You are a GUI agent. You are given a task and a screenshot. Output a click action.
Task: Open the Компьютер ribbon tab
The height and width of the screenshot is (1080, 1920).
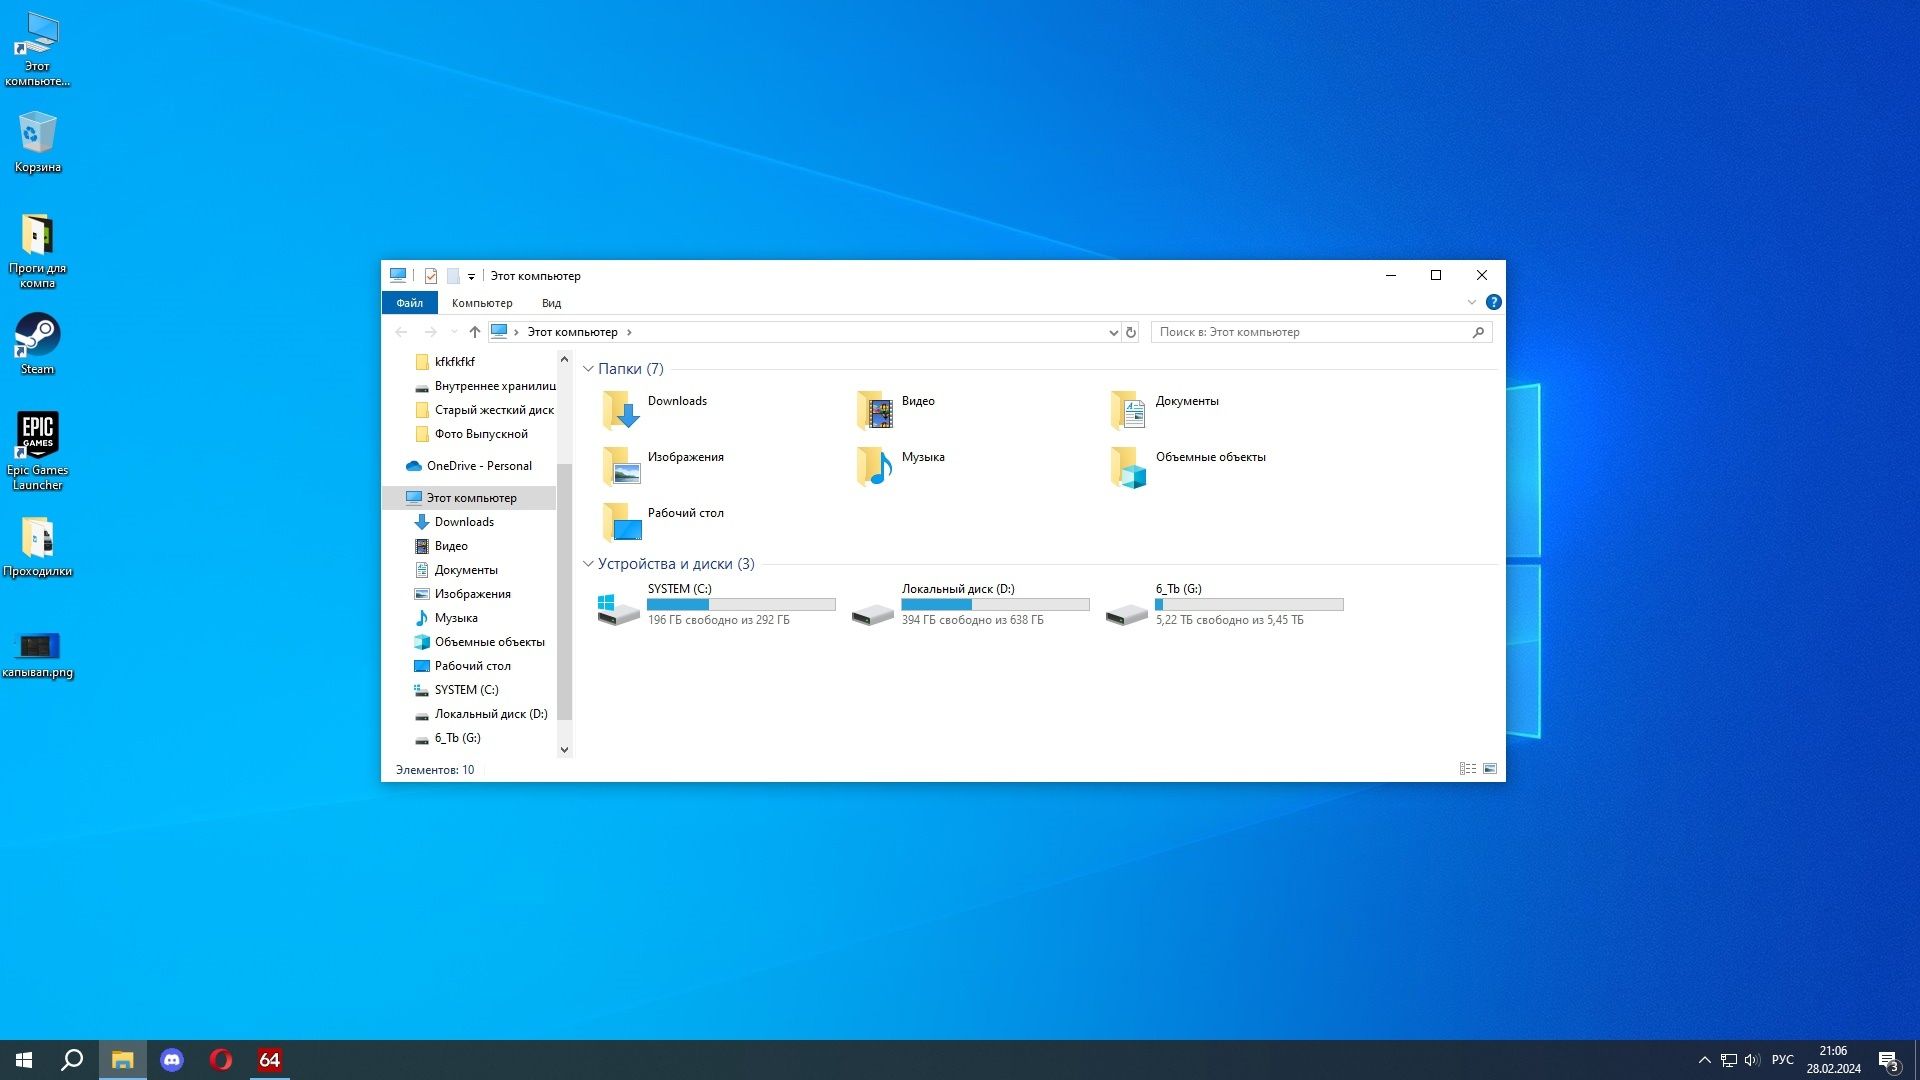click(x=482, y=303)
